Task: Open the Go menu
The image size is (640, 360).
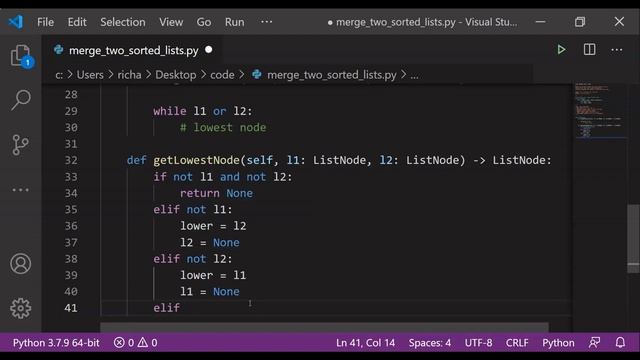Action: point(204,22)
